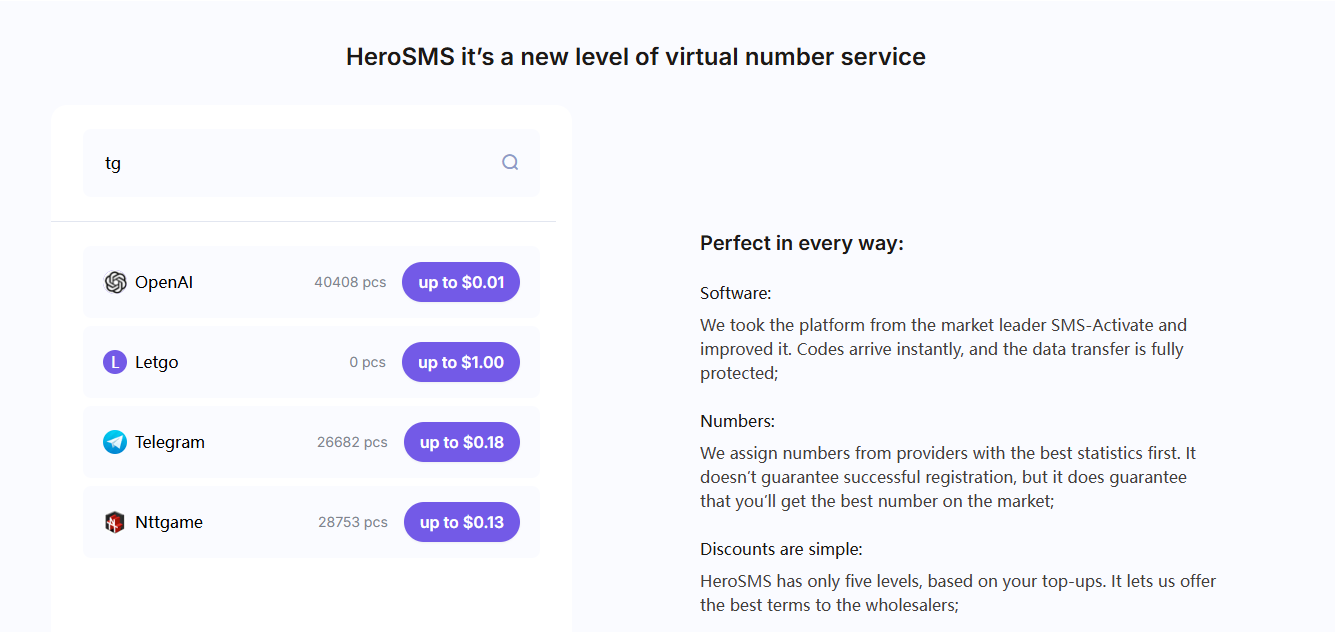
Task: Click the Letgo '0 pcs' count
Action: [367, 362]
